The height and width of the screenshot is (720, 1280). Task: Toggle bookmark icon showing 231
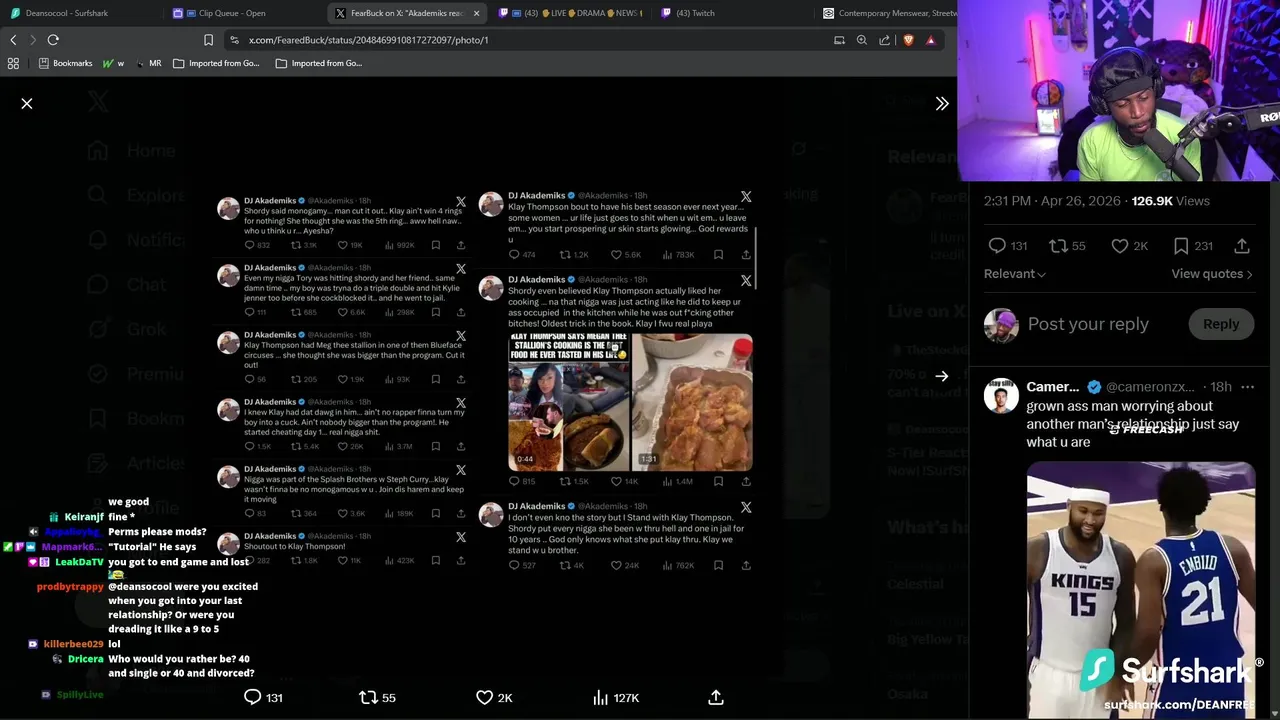[x=1181, y=246]
